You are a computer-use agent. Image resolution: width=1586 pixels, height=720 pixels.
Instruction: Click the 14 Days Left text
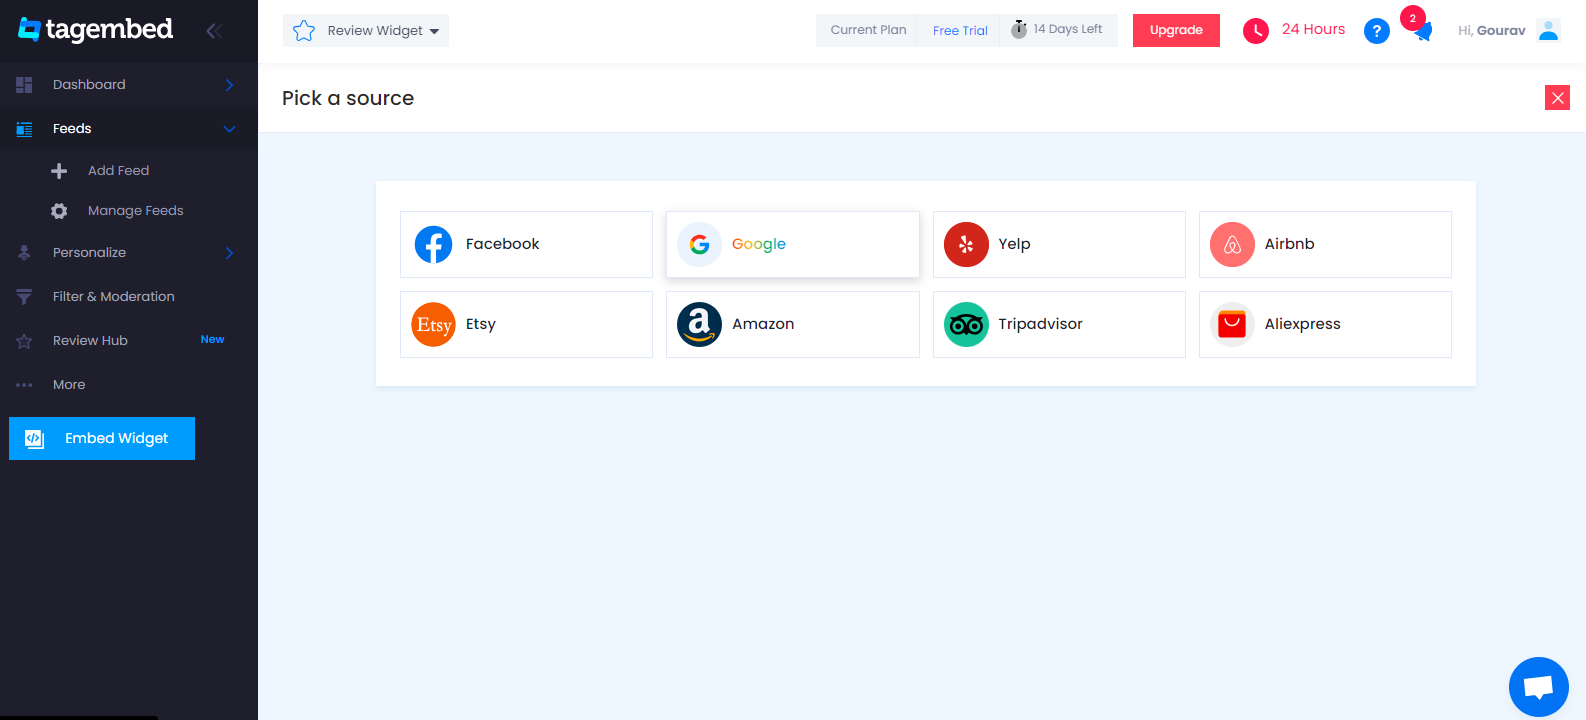(1068, 29)
